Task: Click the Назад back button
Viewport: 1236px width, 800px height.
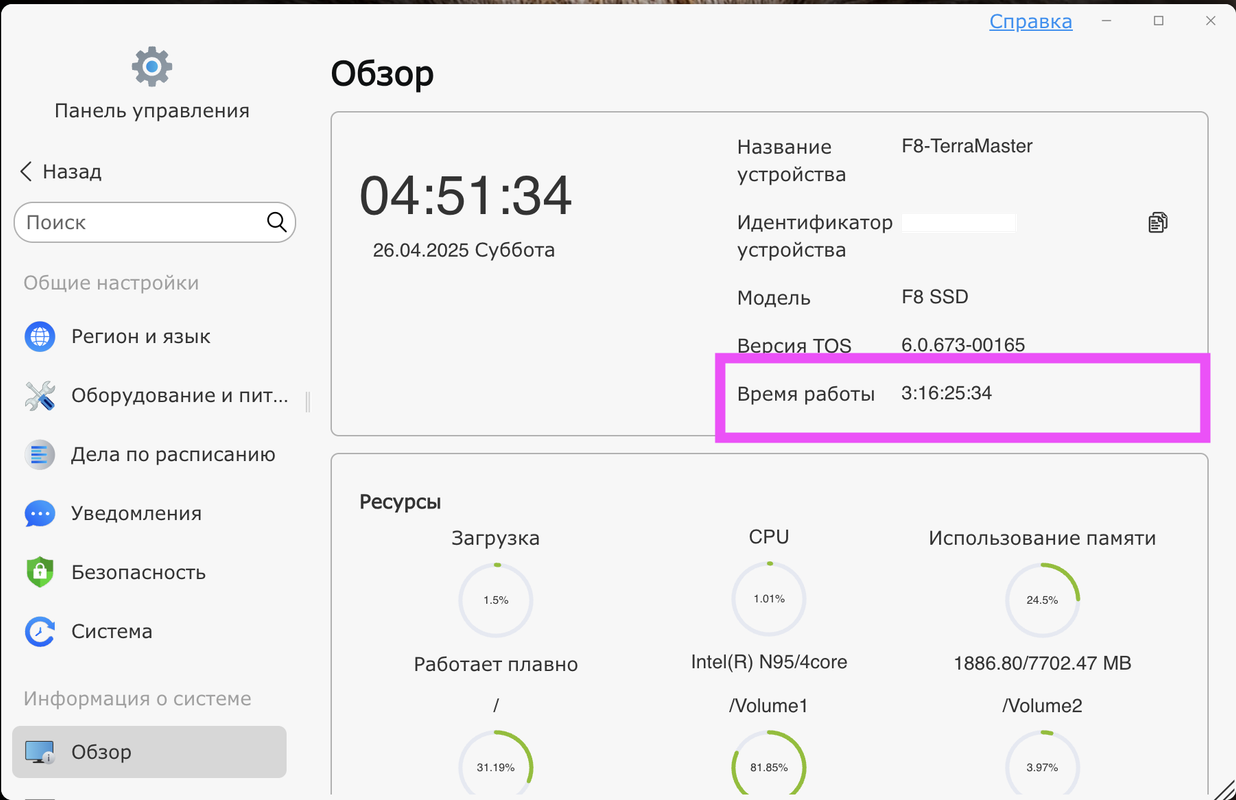Action: coord(61,171)
